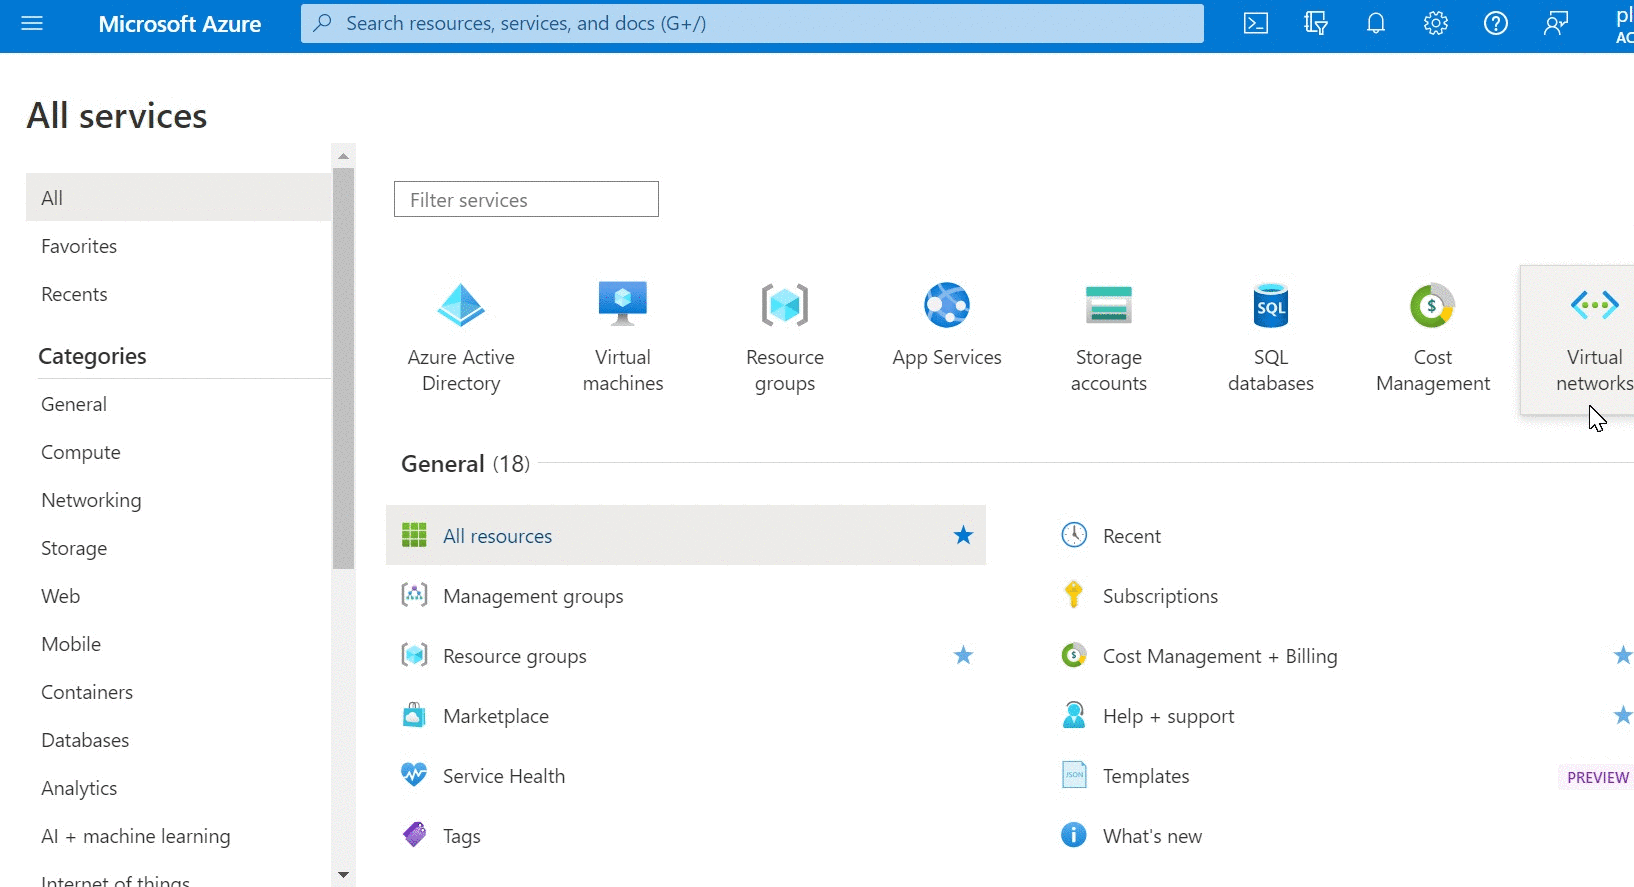
Task: Open Recent link
Action: (x=1132, y=536)
